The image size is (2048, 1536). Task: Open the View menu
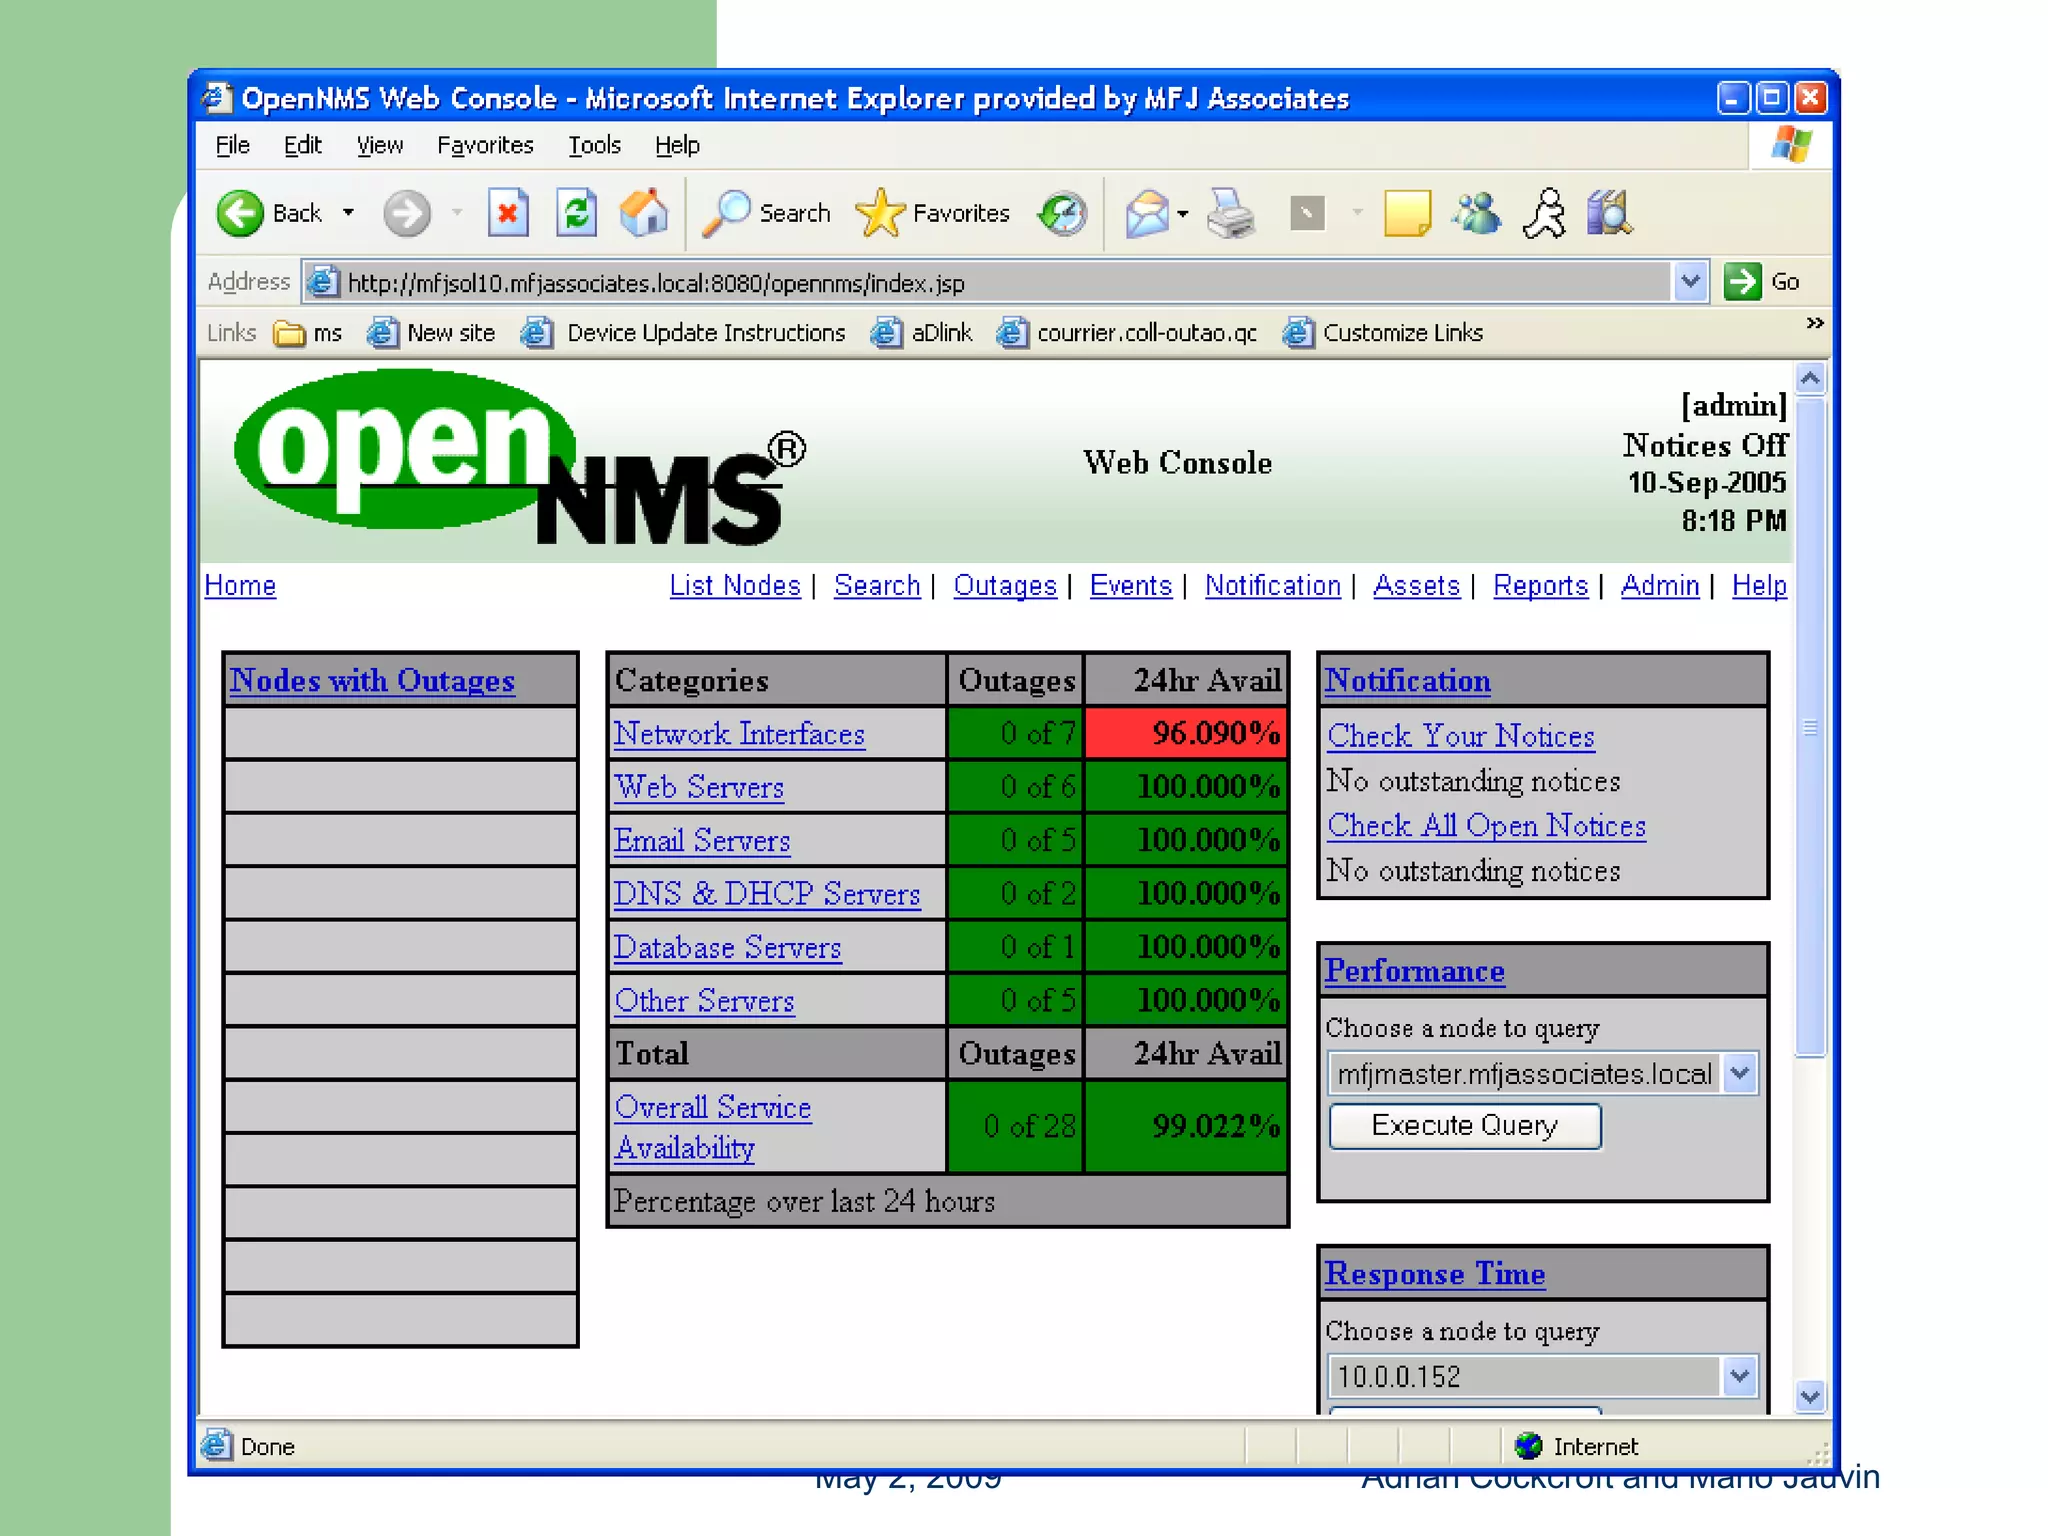380,146
